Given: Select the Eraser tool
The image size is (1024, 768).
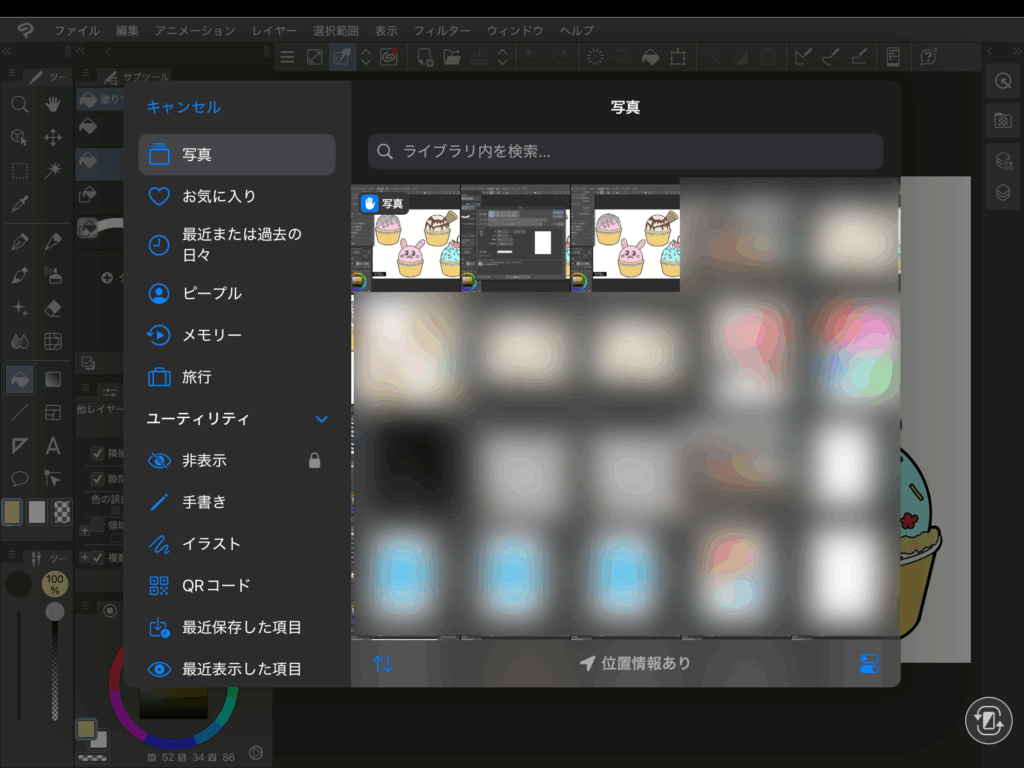Looking at the screenshot, I should pos(53,308).
